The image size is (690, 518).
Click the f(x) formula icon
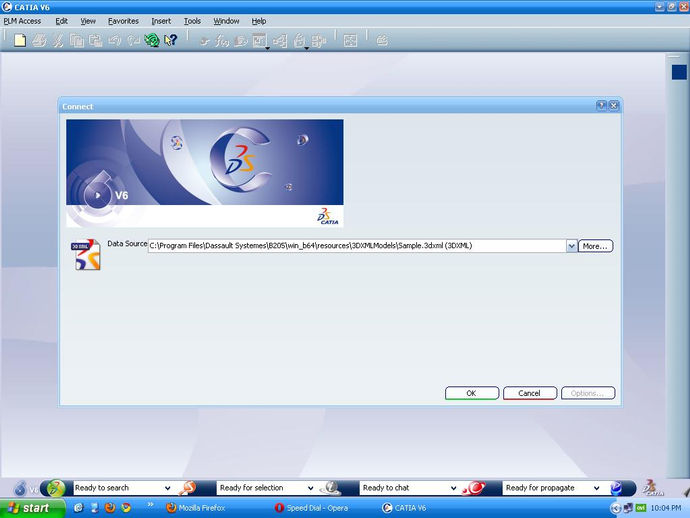pos(222,41)
